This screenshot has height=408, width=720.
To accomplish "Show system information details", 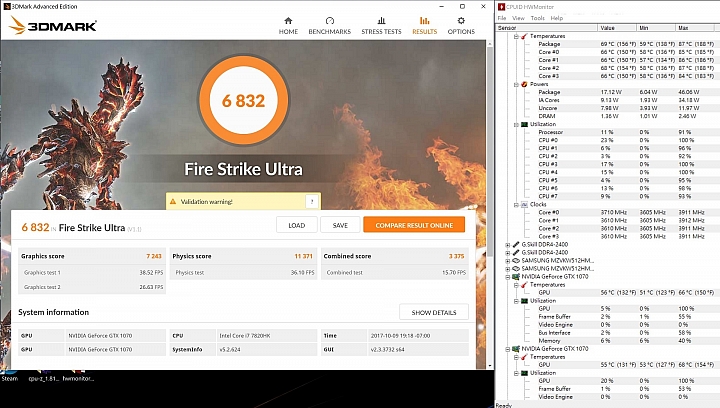I will tap(434, 313).
